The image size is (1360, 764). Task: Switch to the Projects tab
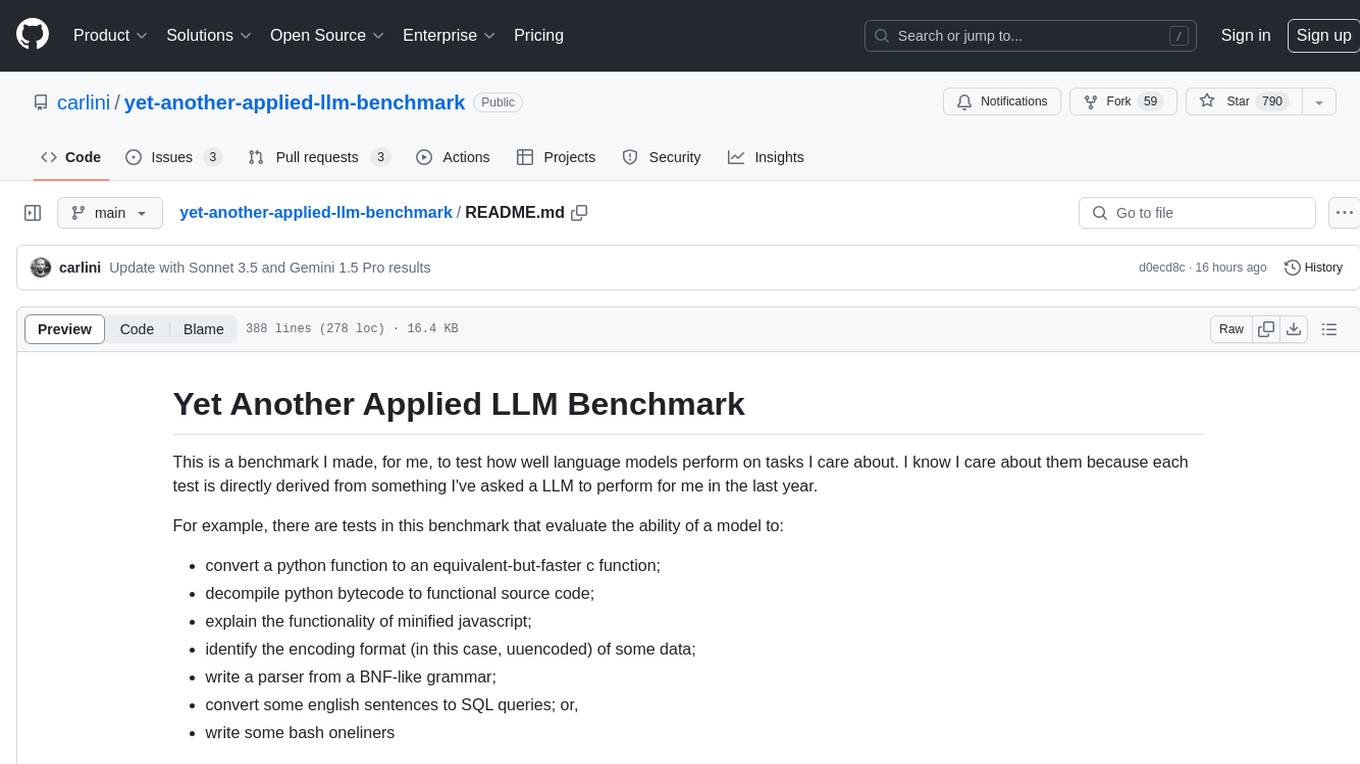pyautogui.click(x=556, y=157)
